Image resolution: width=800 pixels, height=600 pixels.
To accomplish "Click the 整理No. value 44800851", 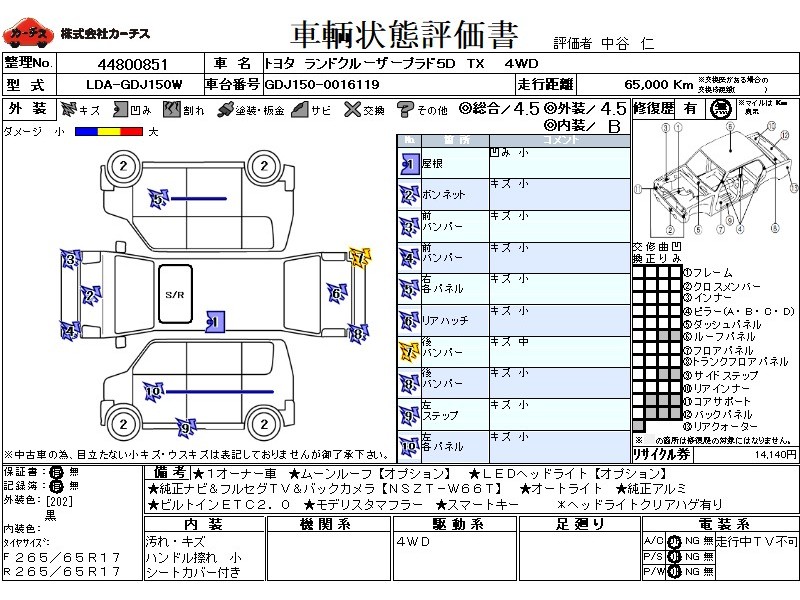I will [132, 64].
